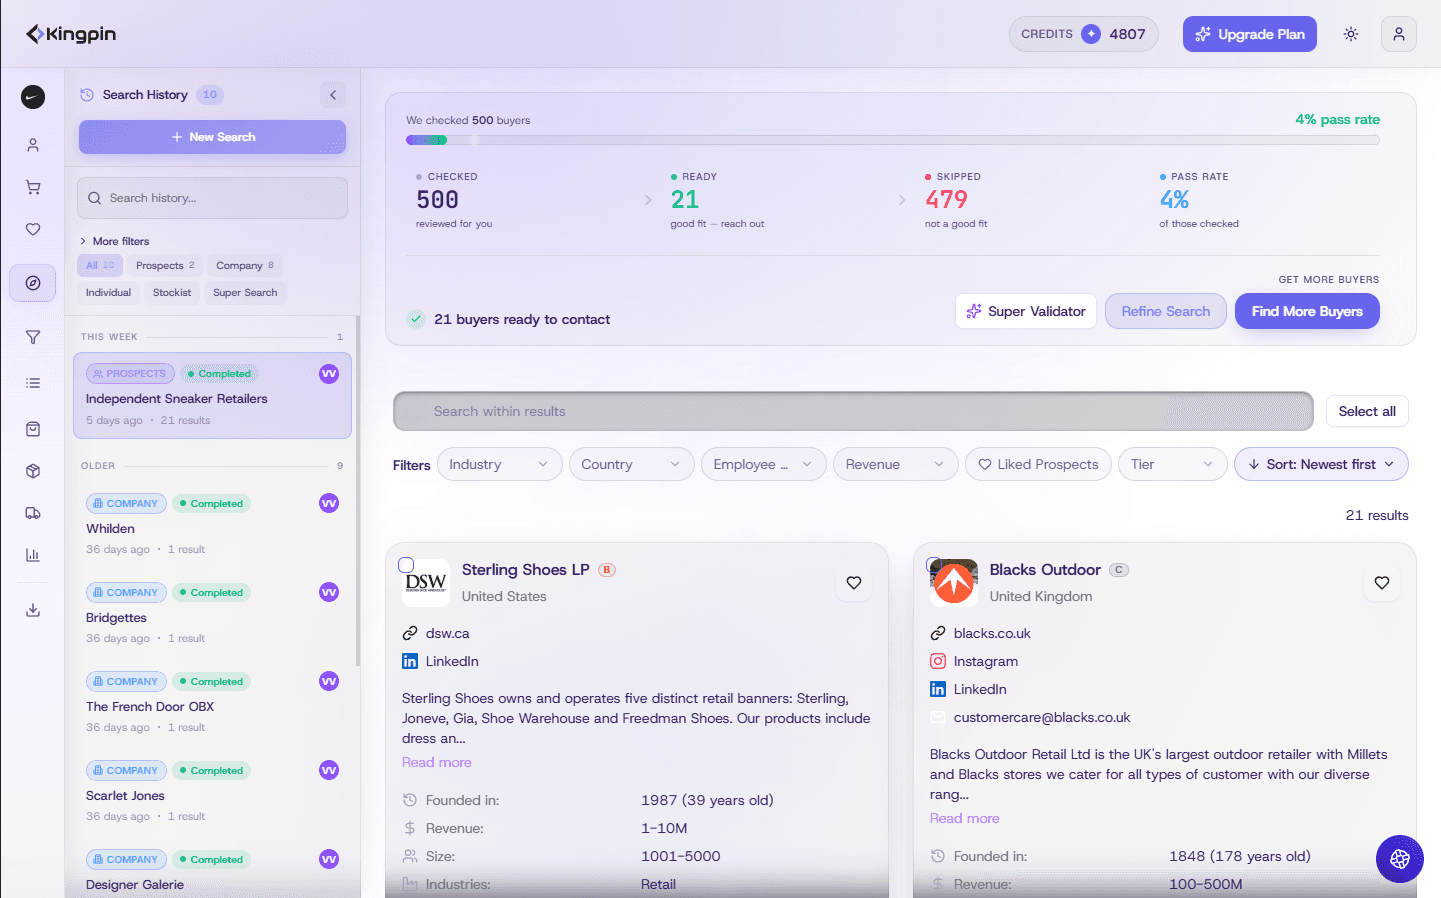Open the Revenue filter dropdown
This screenshot has height=898, width=1441.
coord(896,464)
